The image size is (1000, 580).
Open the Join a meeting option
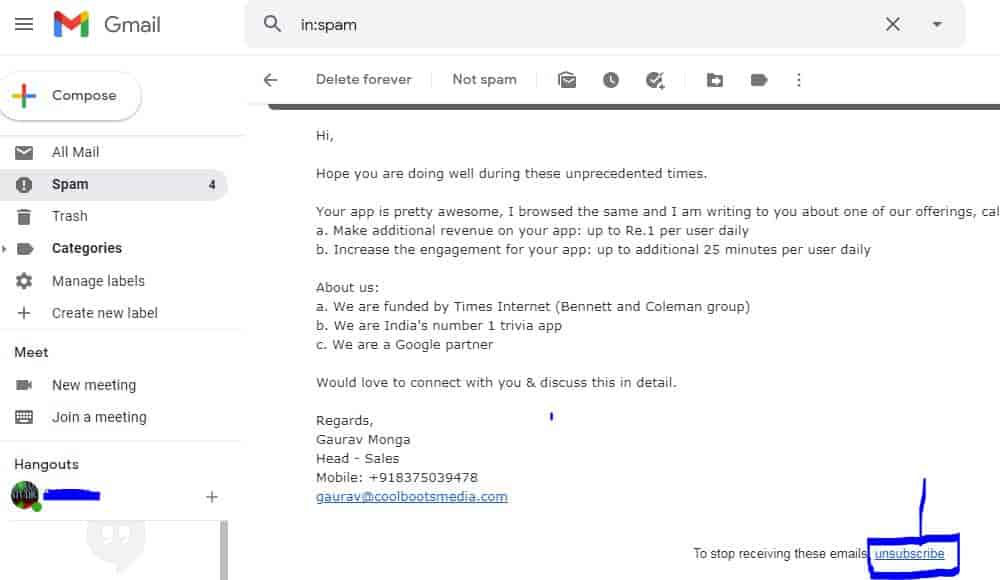click(x=99, y=417)
